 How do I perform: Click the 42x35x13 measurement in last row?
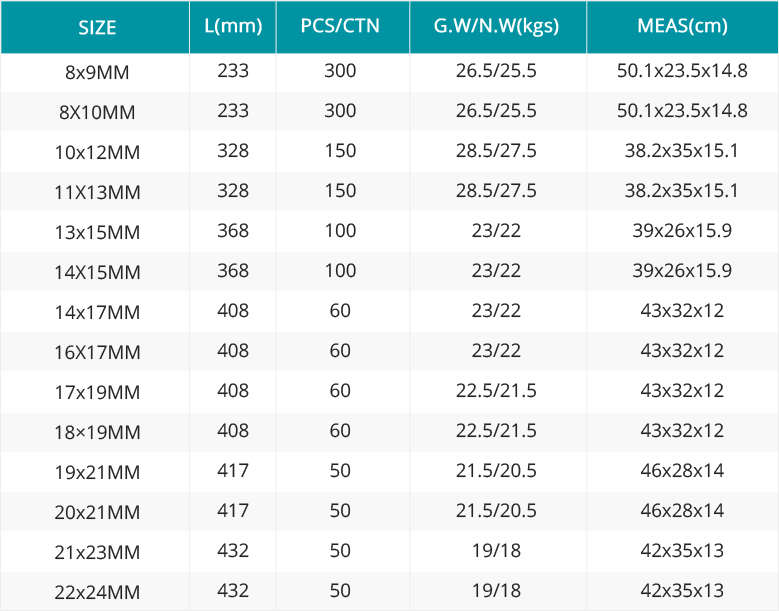tap(682, 591)
